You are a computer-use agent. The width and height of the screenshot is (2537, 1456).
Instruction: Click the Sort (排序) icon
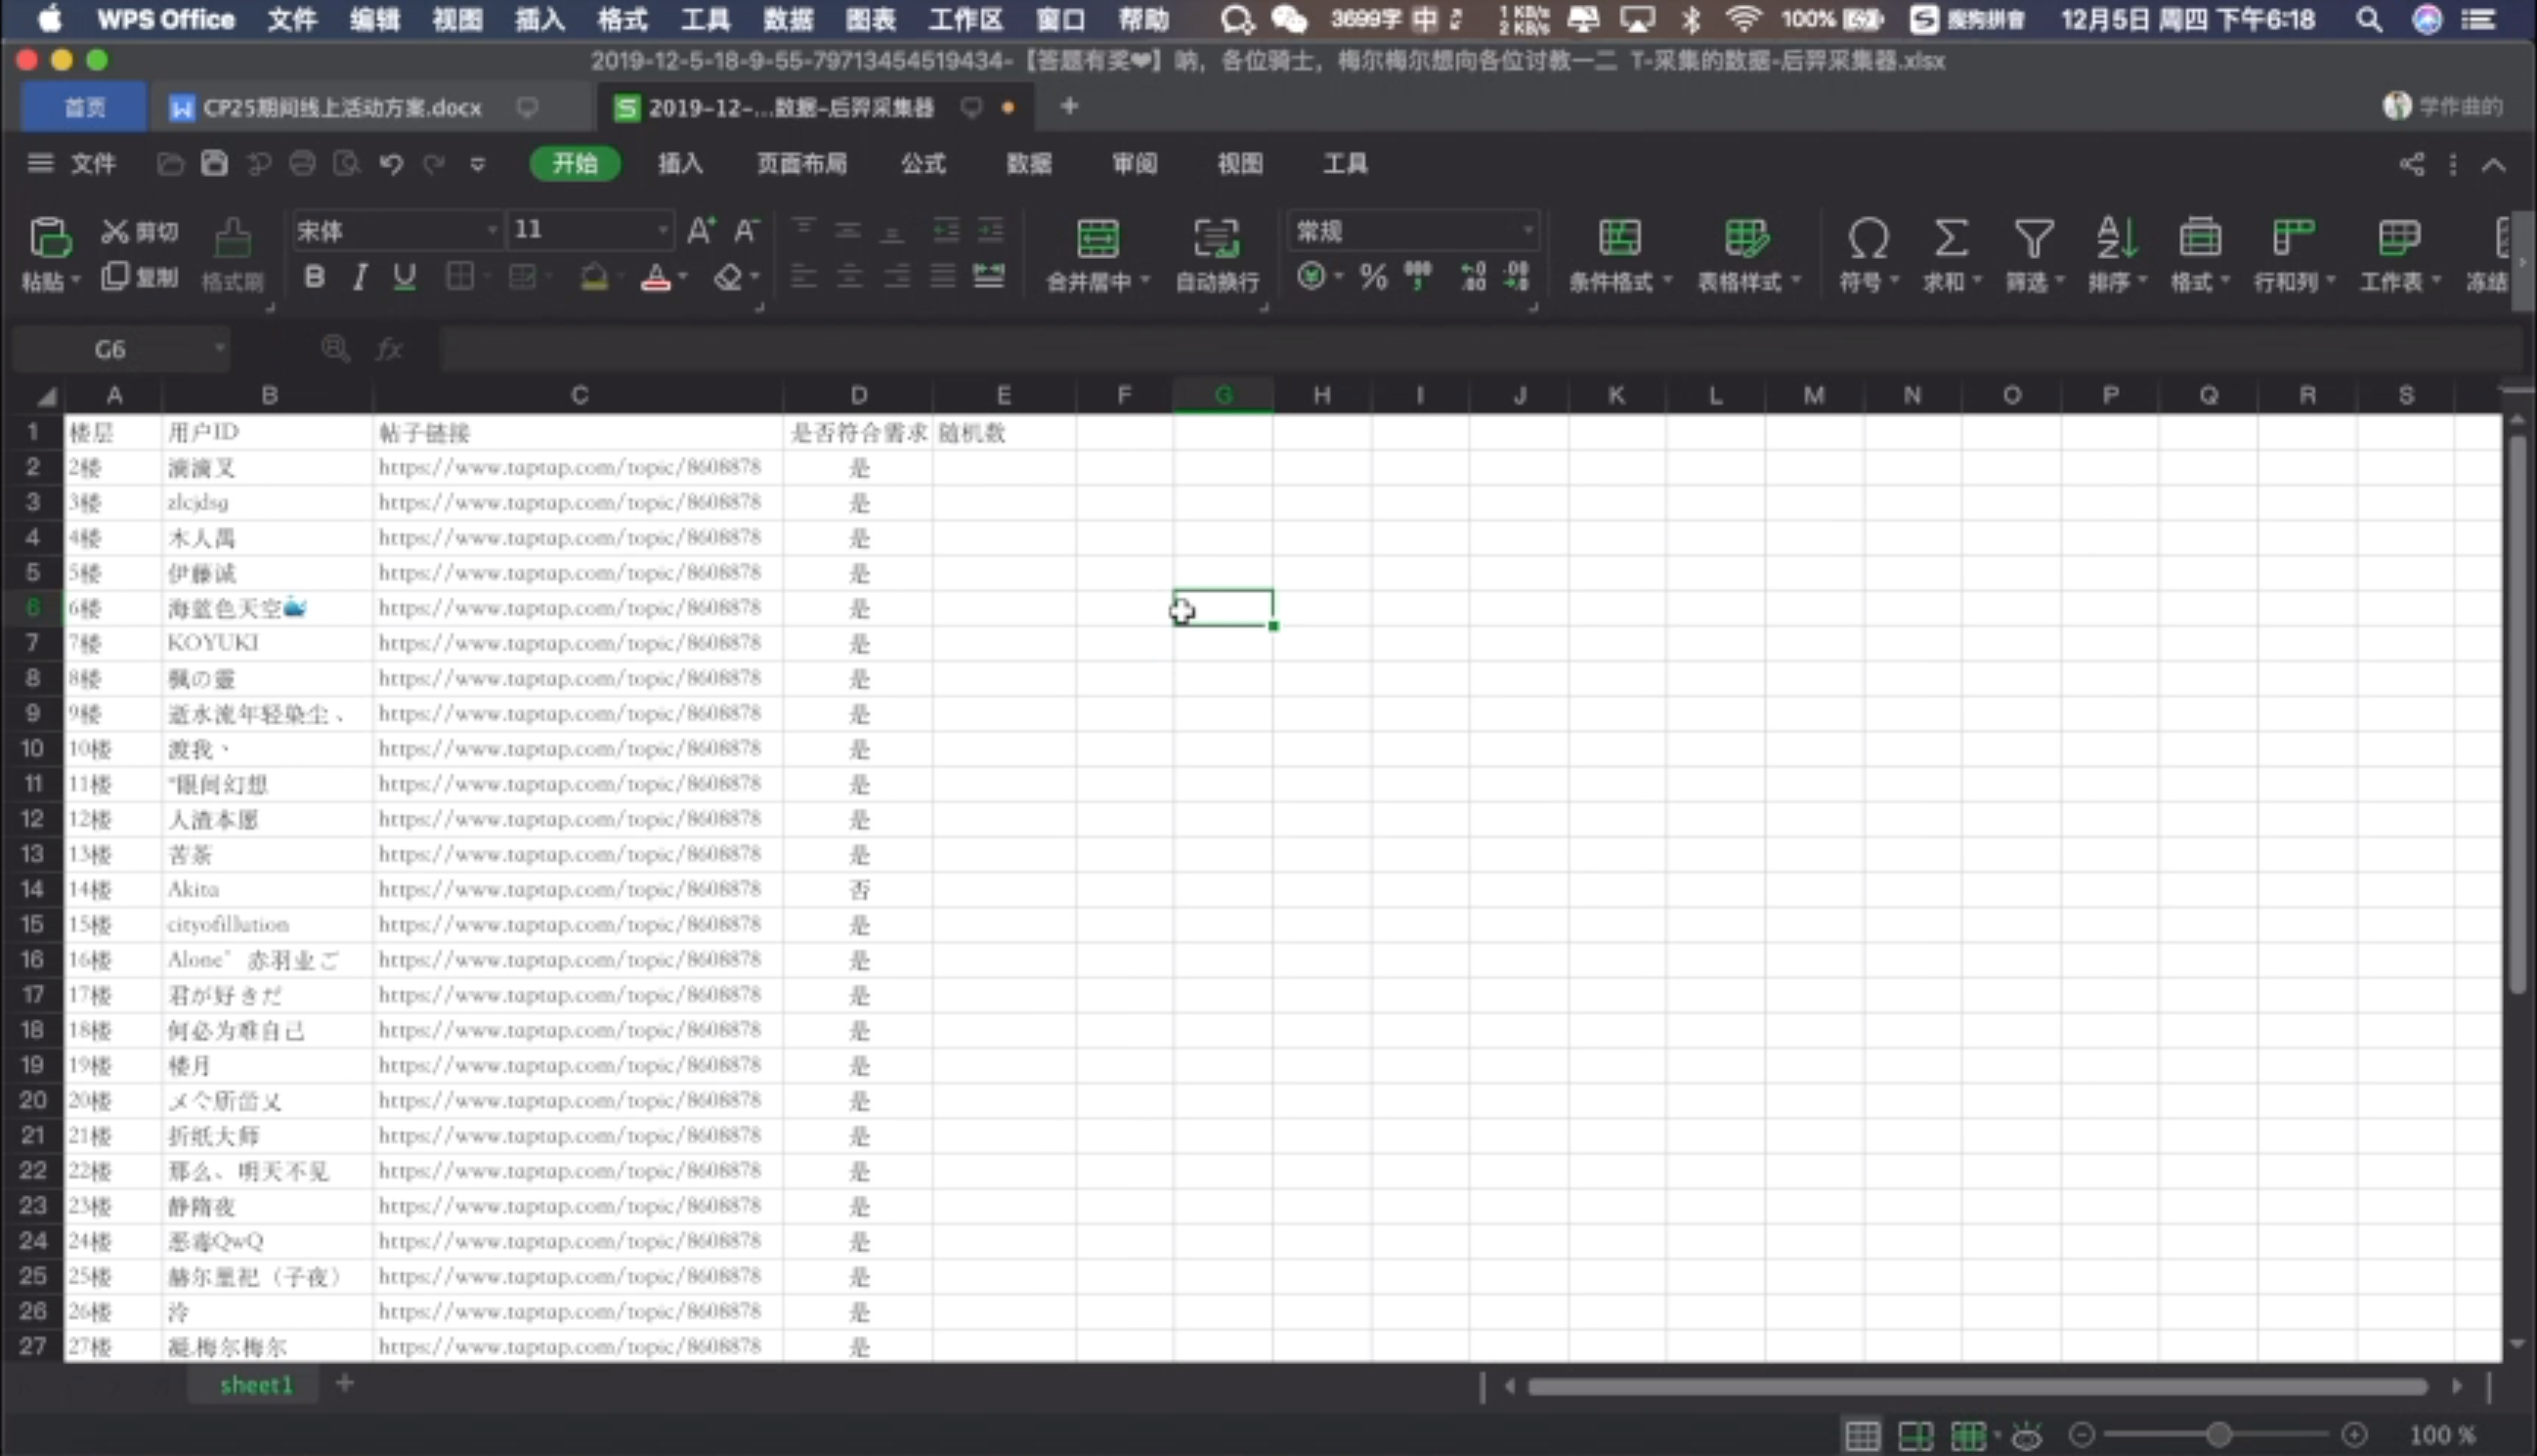(x=2116, y=238)
